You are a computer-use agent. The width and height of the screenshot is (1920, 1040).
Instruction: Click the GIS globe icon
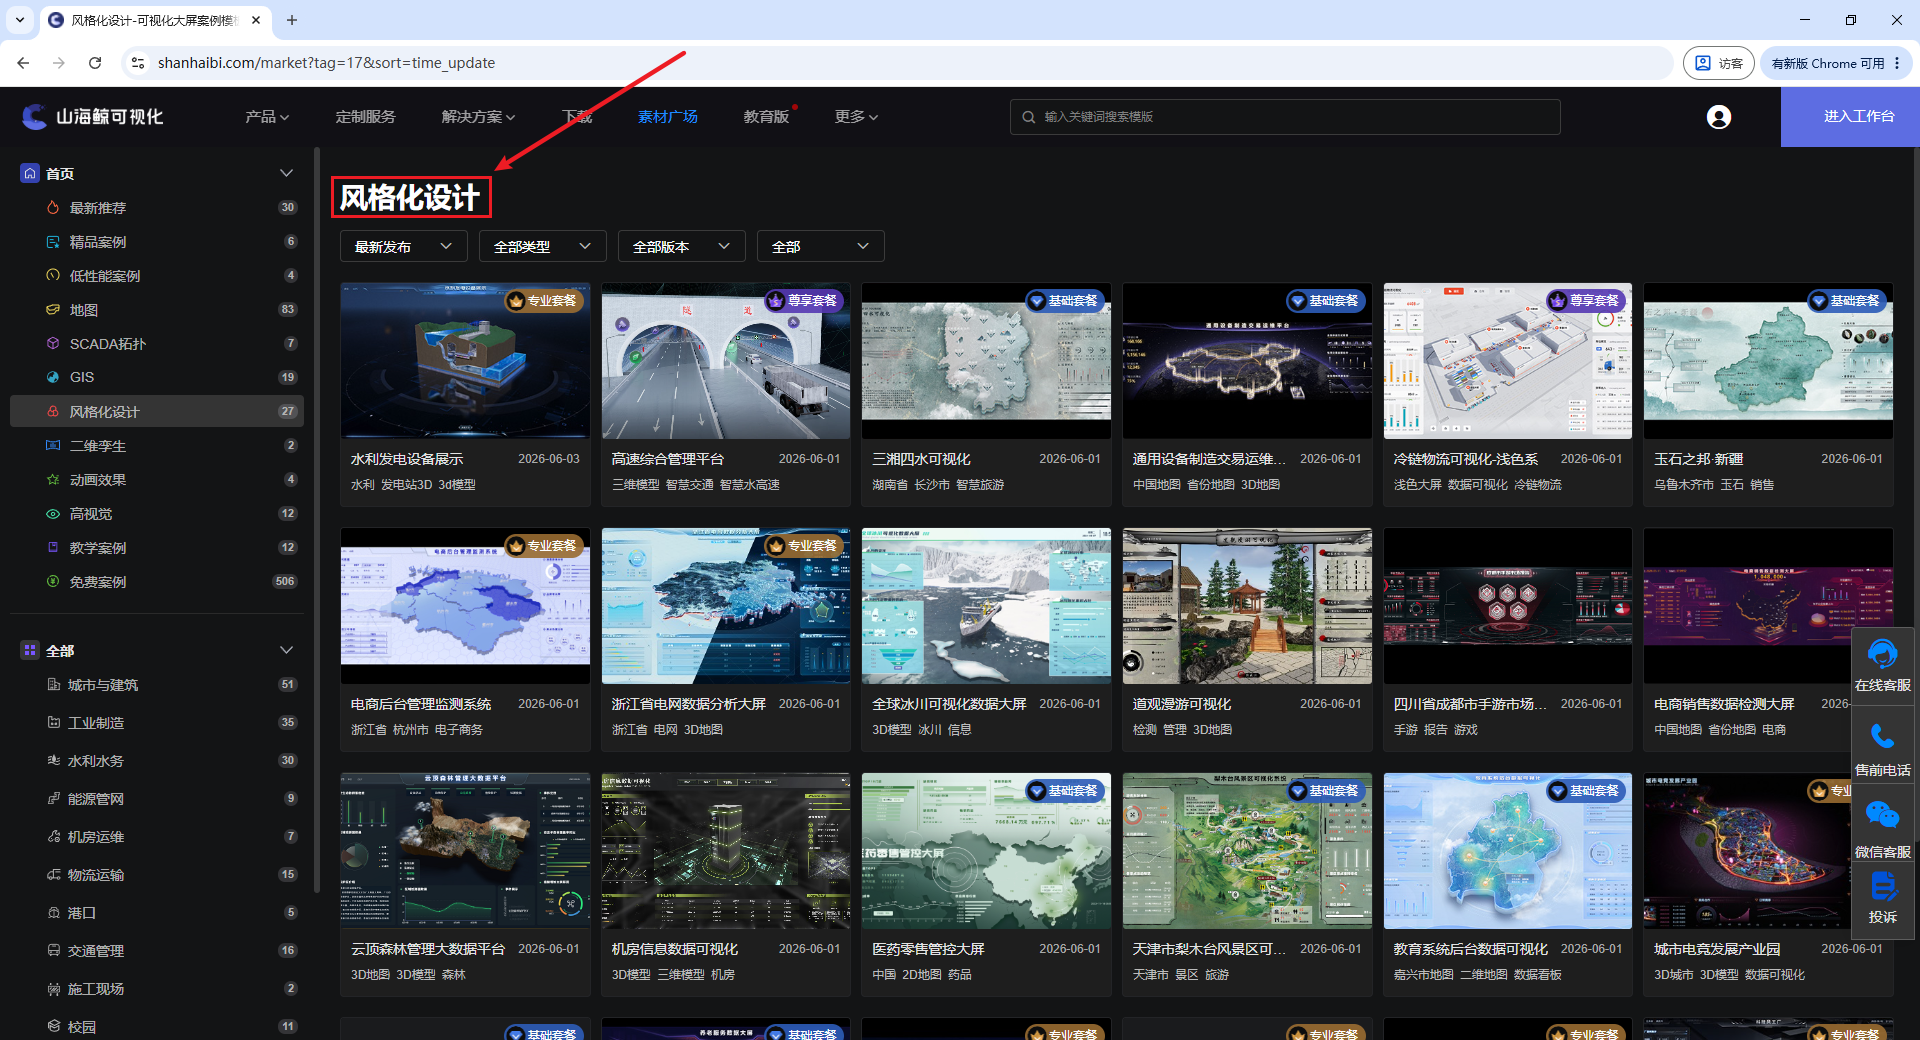tap(53, 377)
